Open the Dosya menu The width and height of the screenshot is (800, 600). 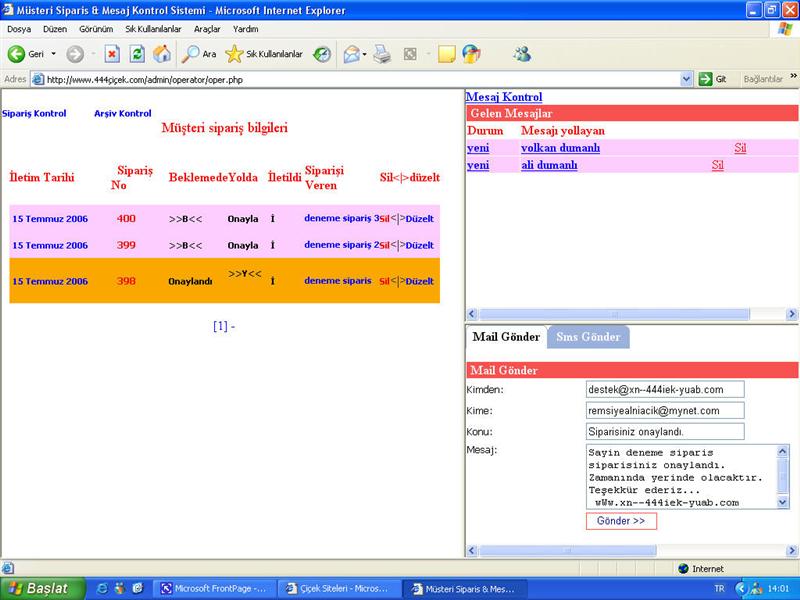pos(19,29)
